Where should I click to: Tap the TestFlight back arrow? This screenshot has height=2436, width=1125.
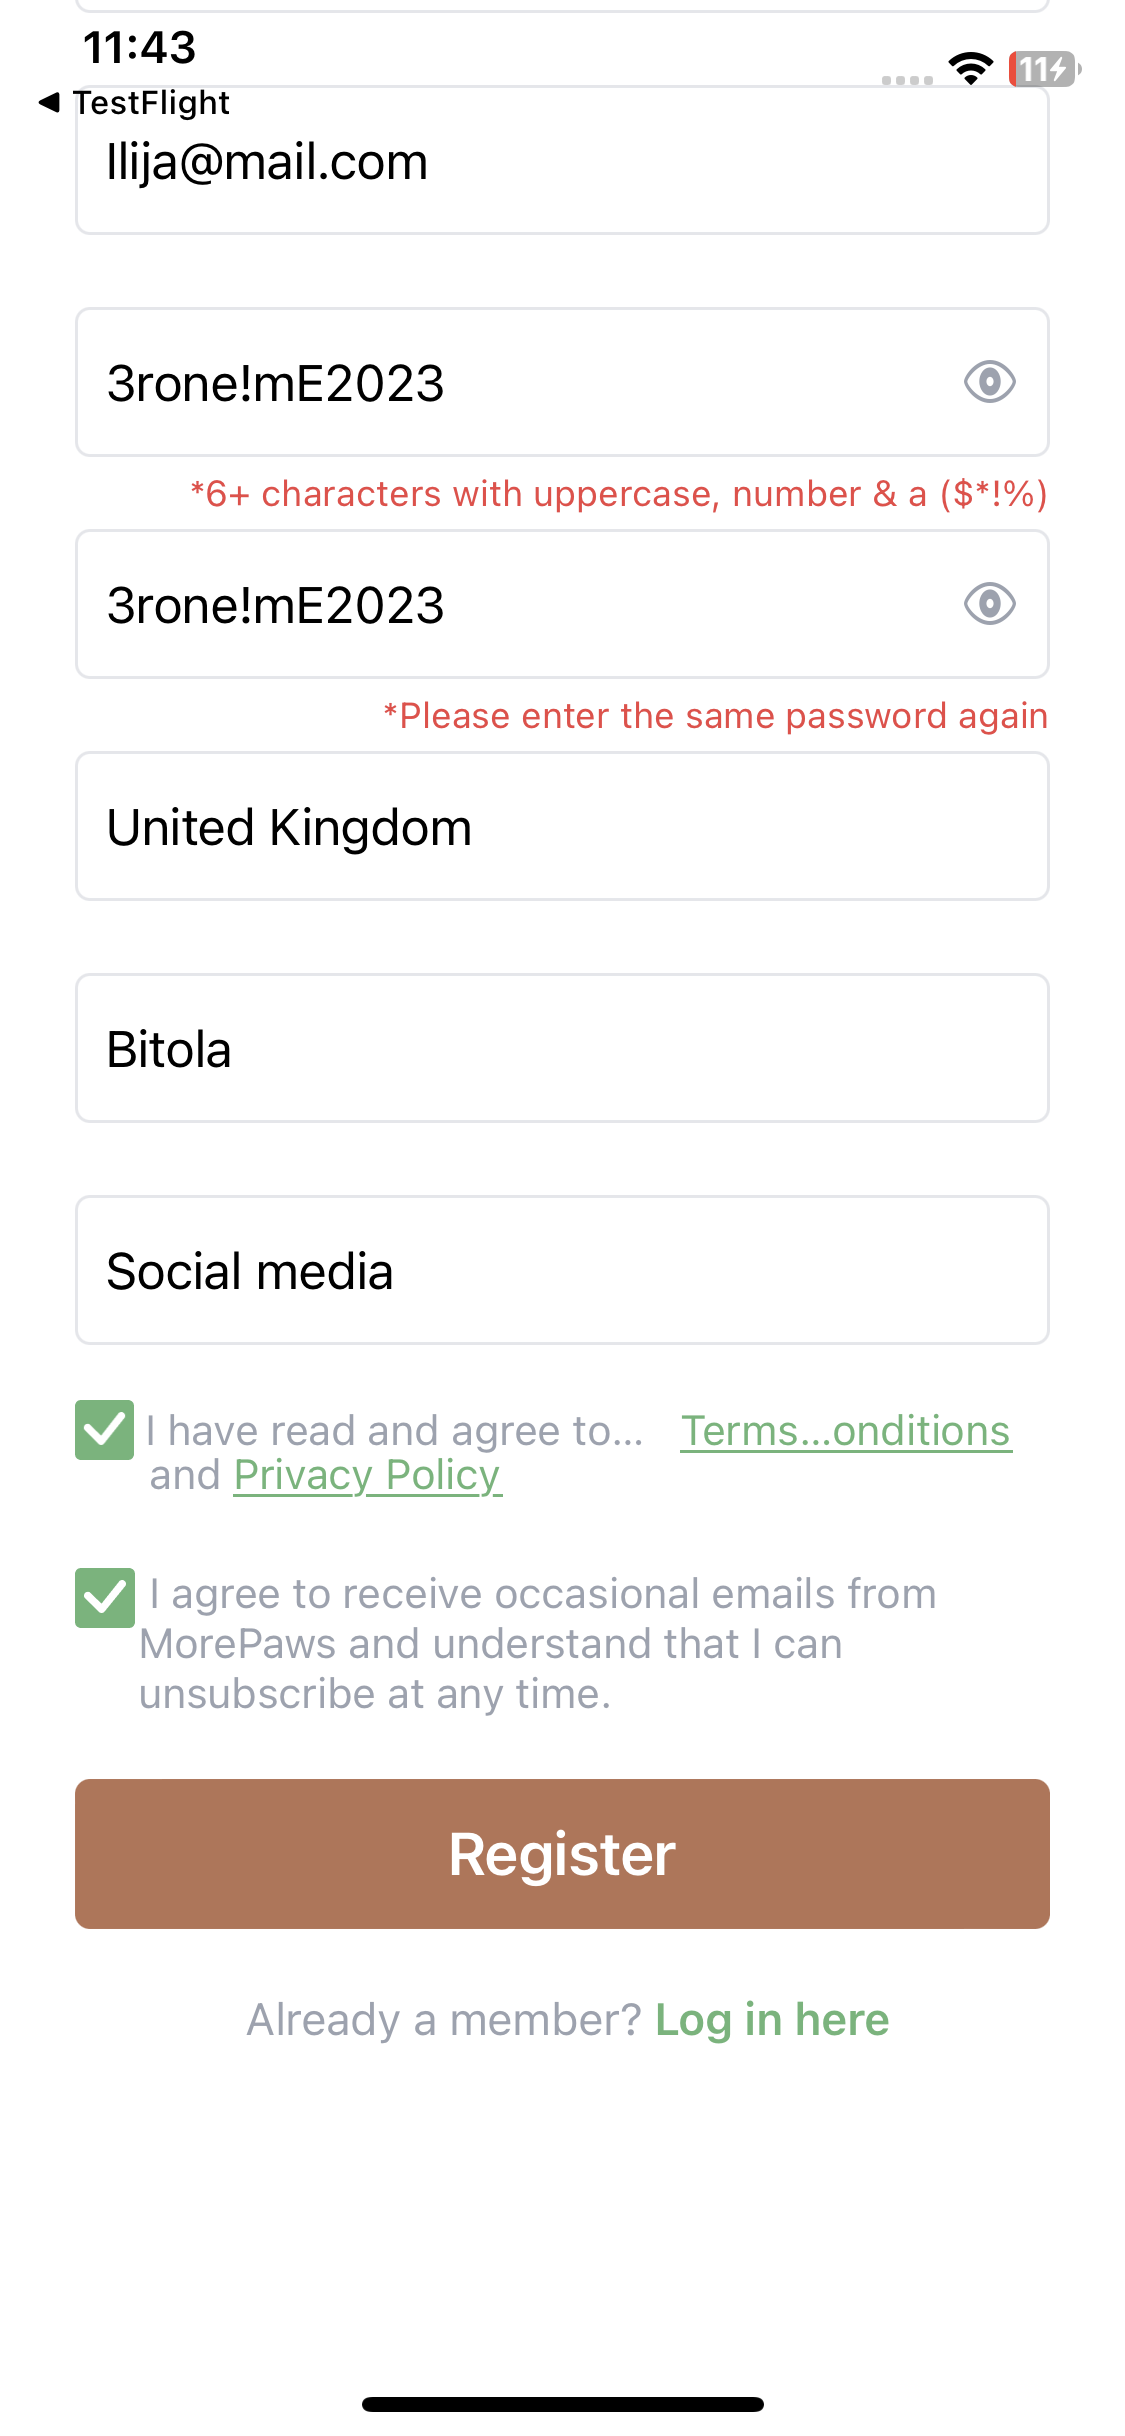(50, 102)
